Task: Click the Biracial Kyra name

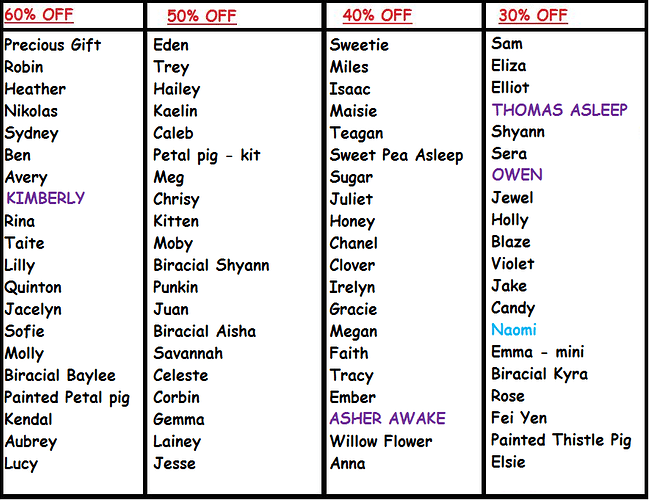Action: (x=539, y=374)
